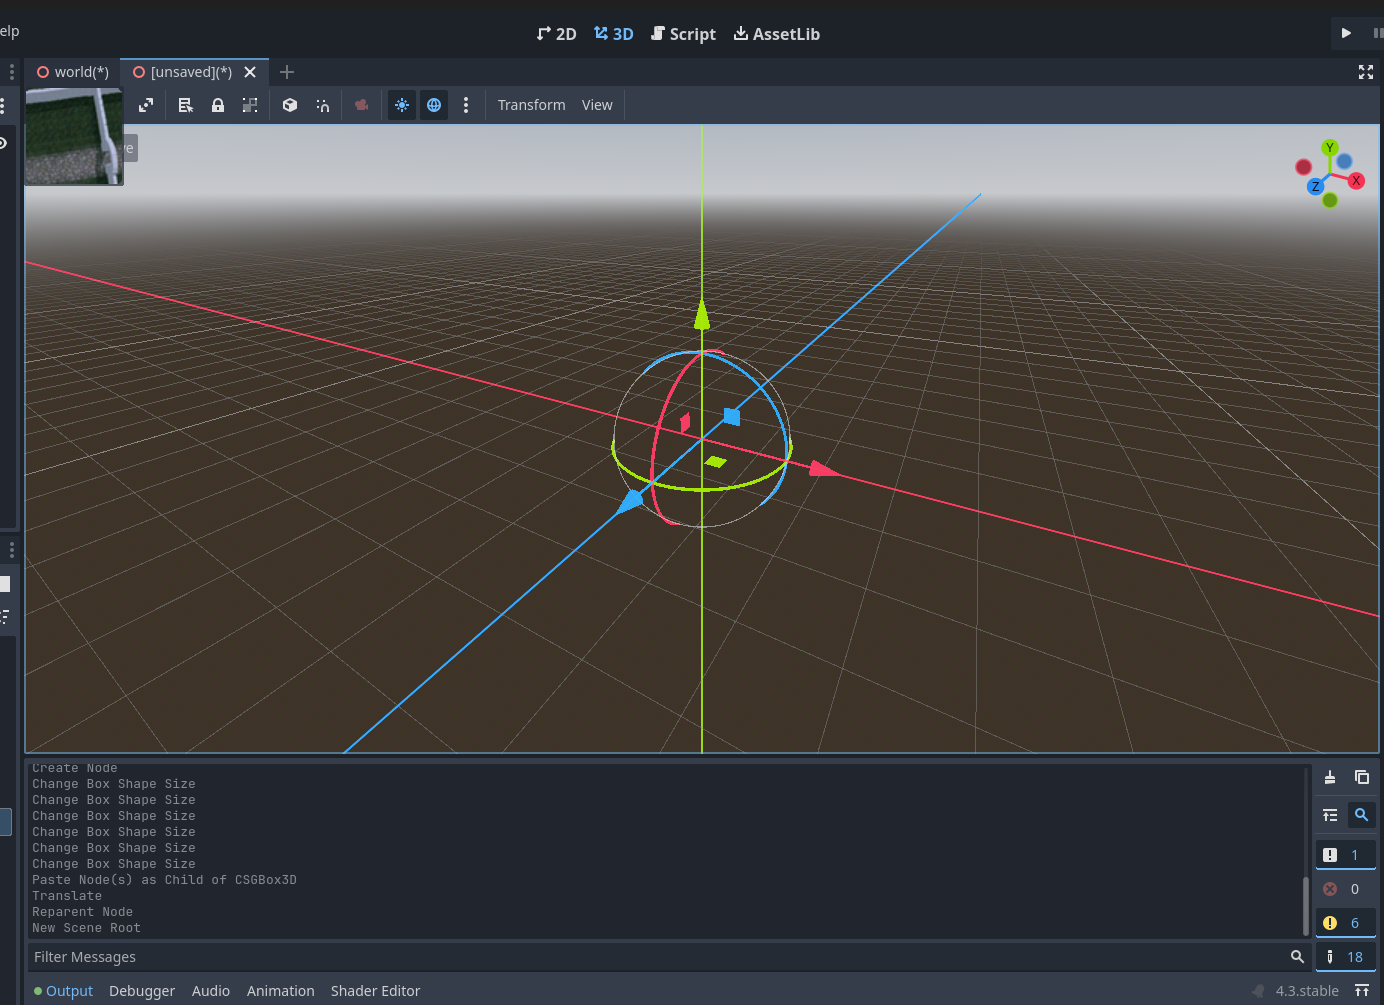Toggle the output search bar magnifier icon

pyautogui.click(x=1362, y=815)
